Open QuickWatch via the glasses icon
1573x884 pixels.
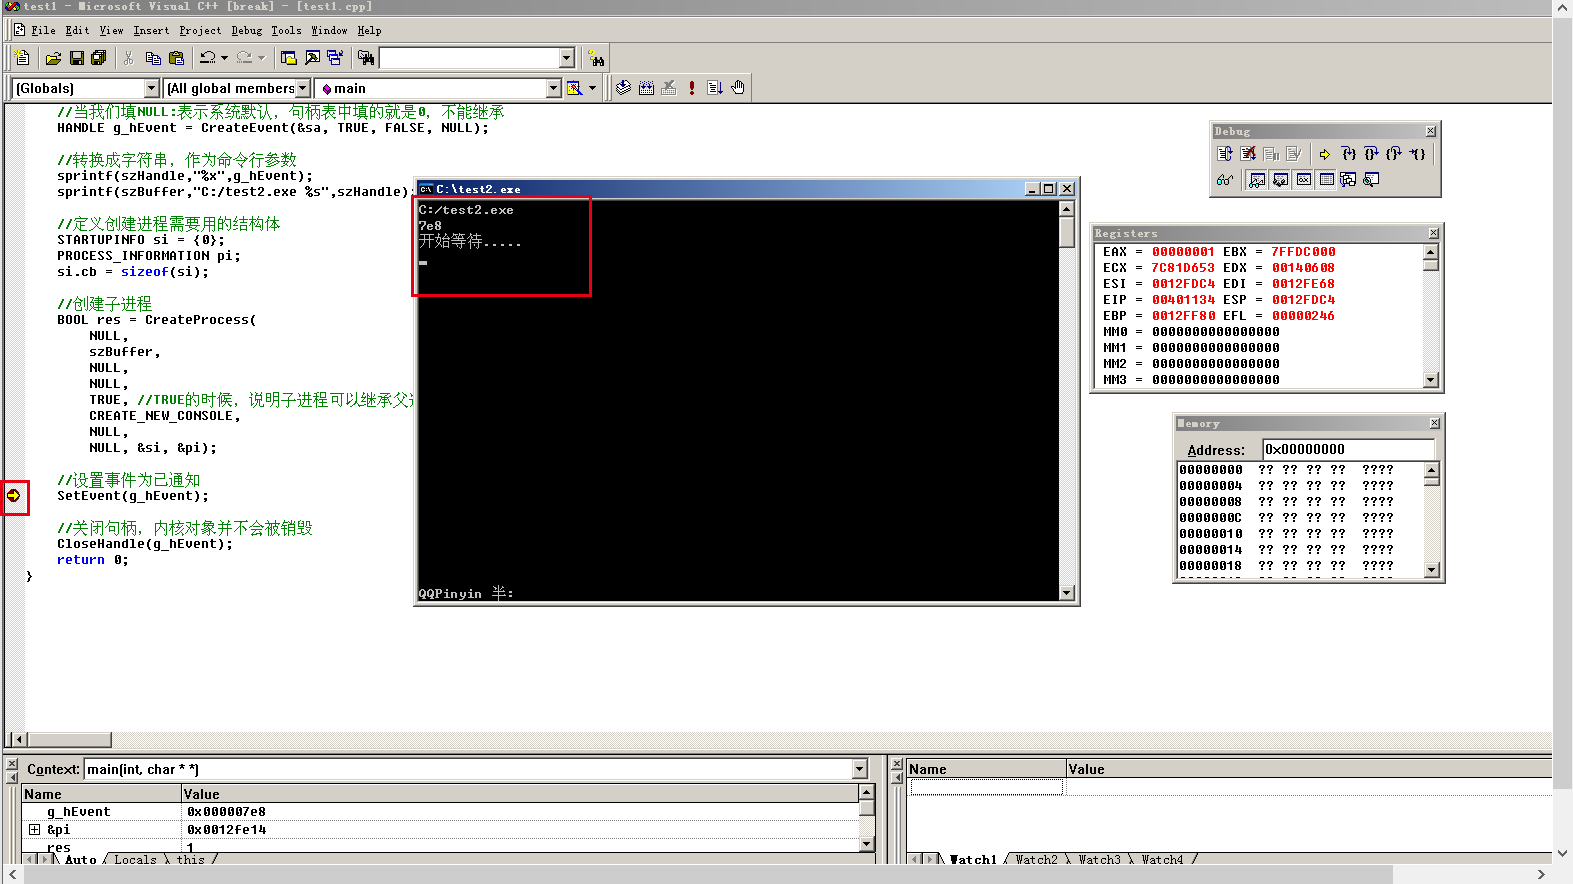coord(1225,180)
